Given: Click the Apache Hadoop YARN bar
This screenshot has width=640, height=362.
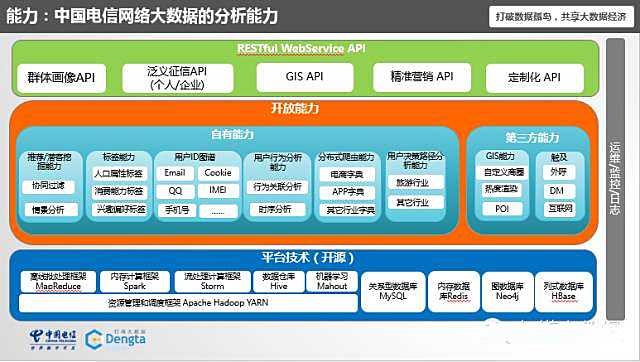Looking at the screenshot, I should (188, 303).
